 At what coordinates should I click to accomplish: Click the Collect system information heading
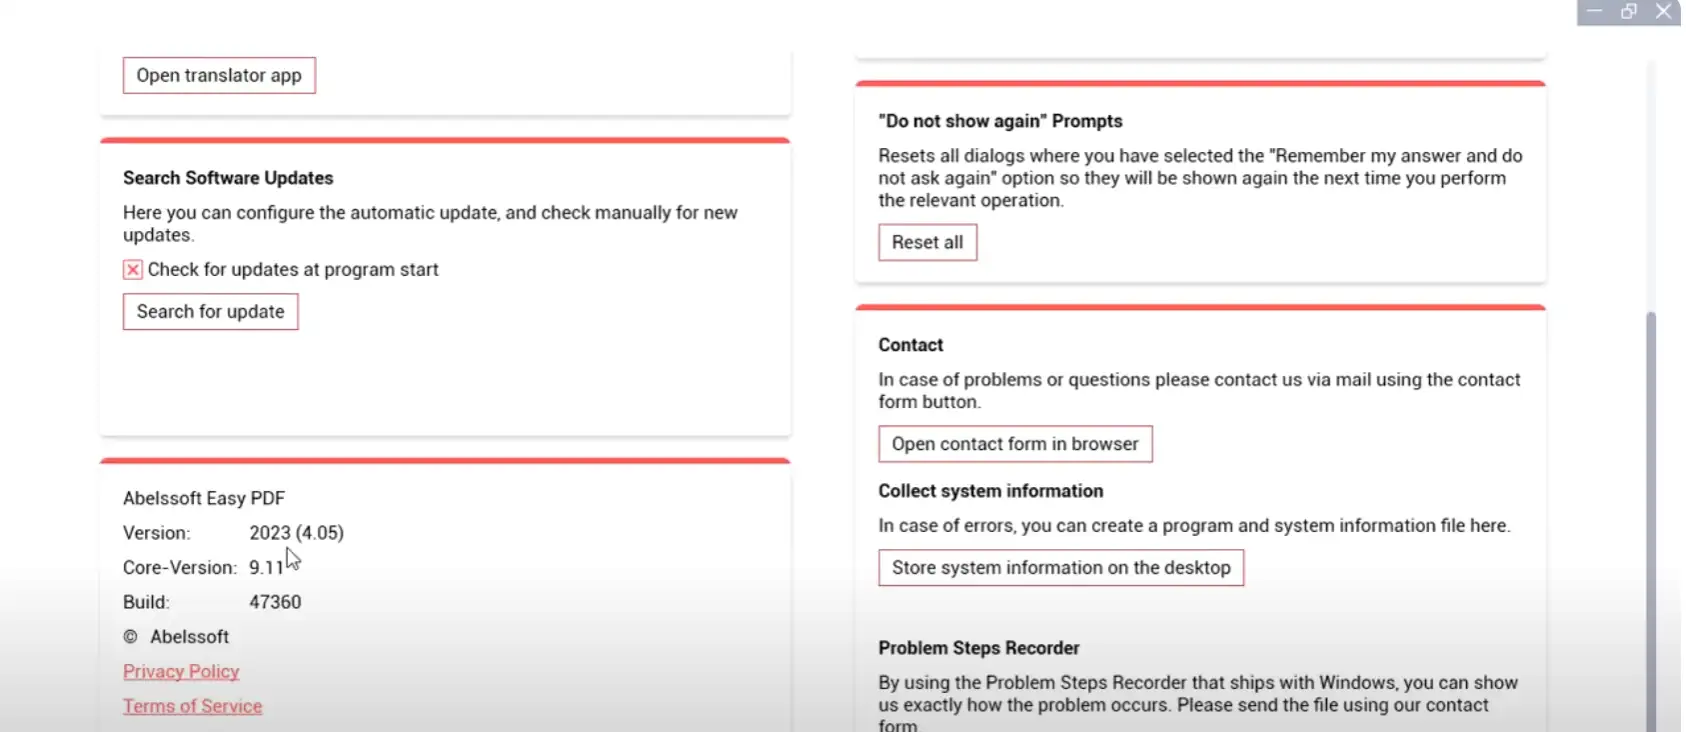[x=990, y=491]
